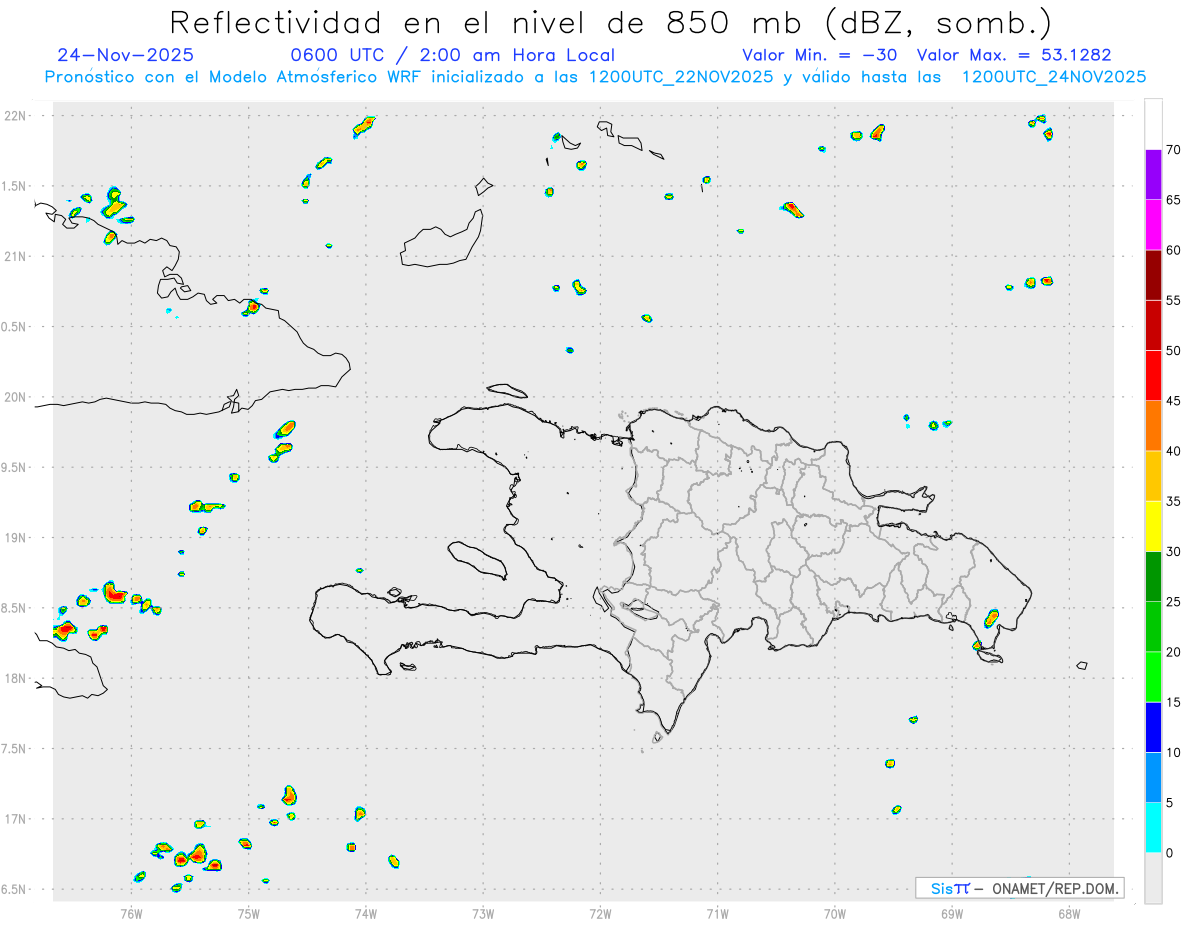Pick the dark green 25–30 dBZ colorbar segment

pos(1153,577)
